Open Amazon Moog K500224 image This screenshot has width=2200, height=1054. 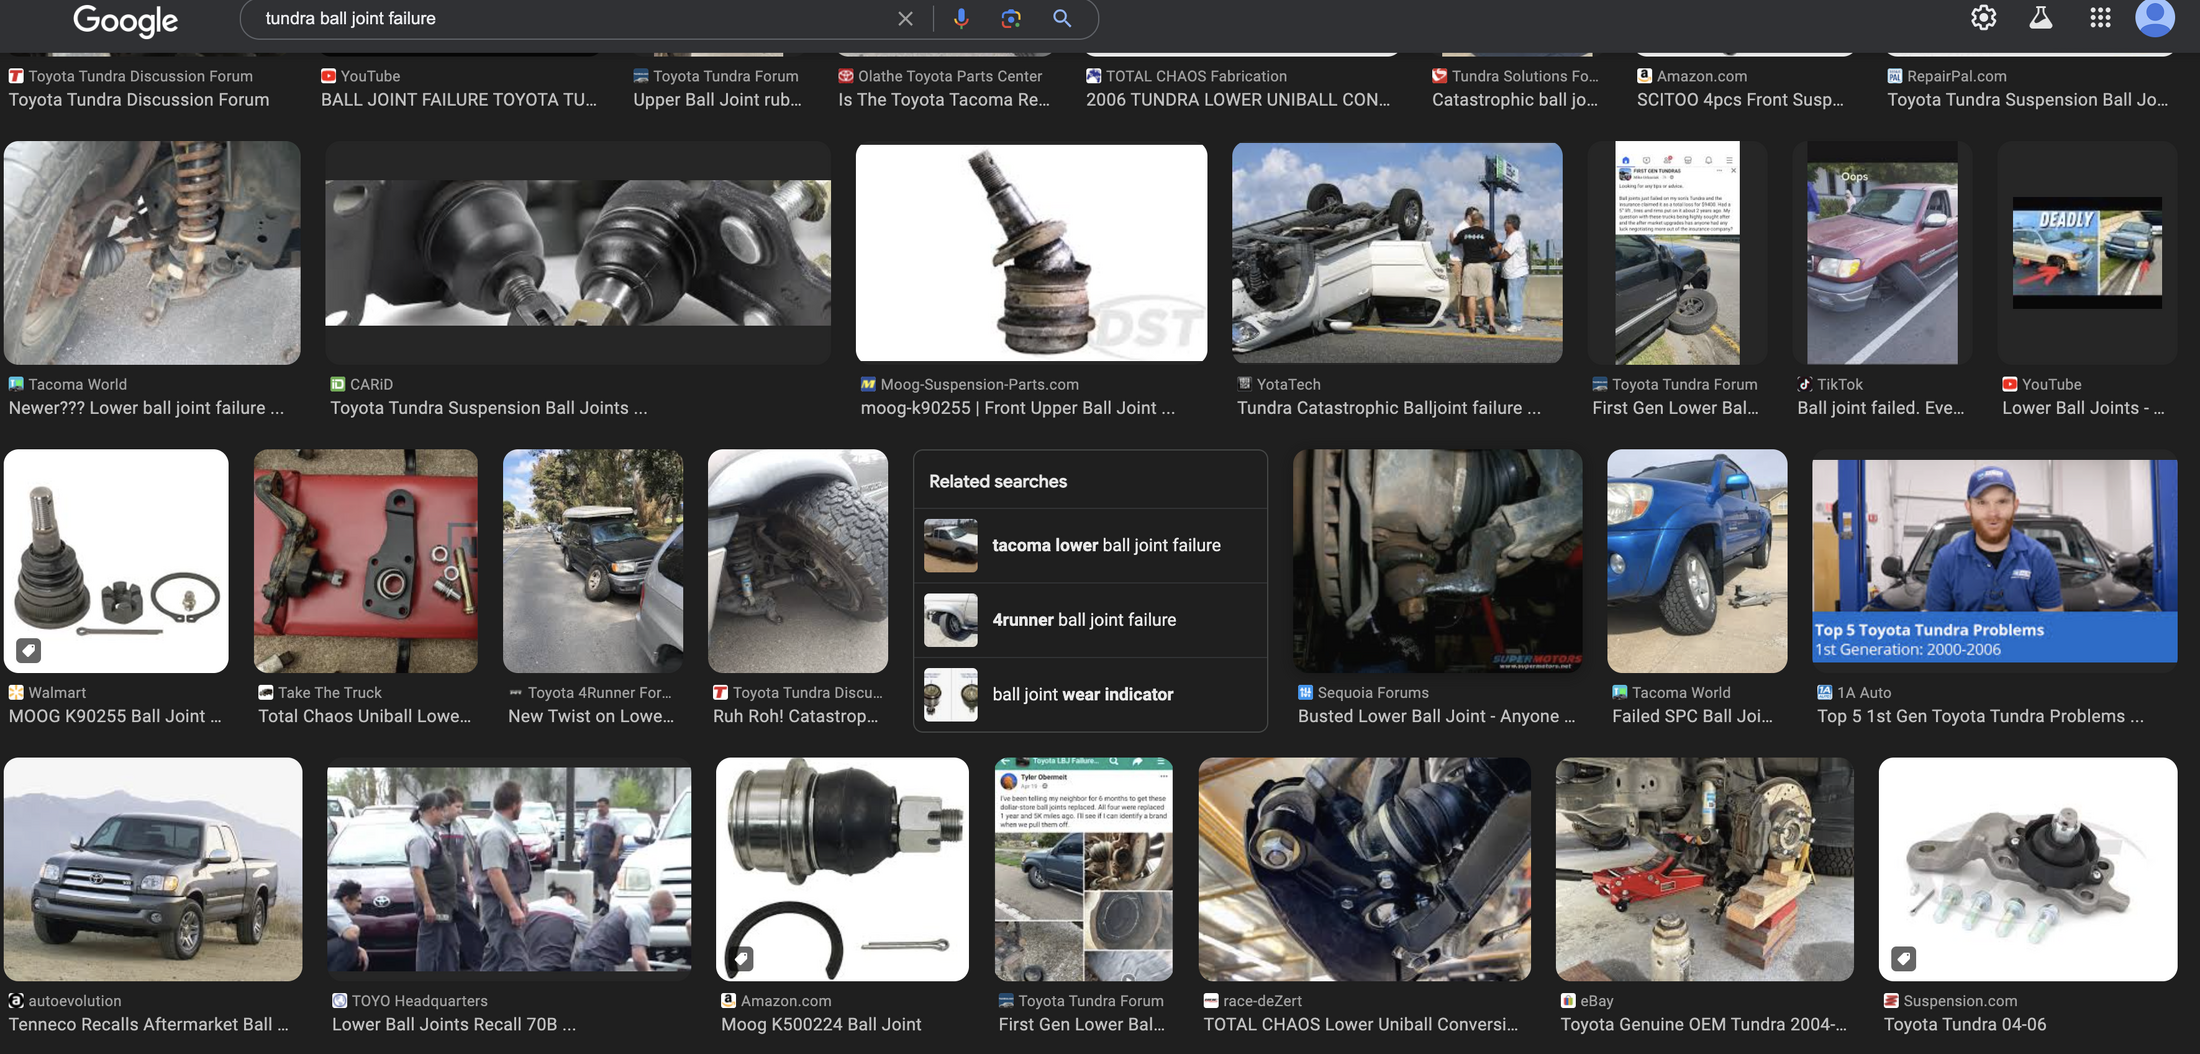842,869
